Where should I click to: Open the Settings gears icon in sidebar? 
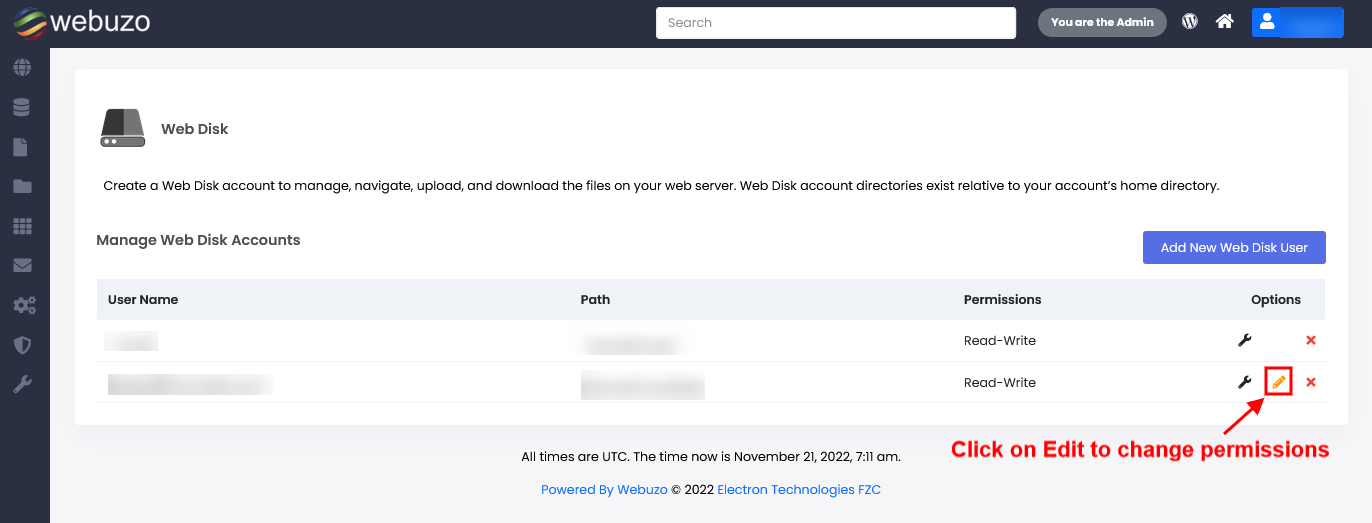coord(24,305)
